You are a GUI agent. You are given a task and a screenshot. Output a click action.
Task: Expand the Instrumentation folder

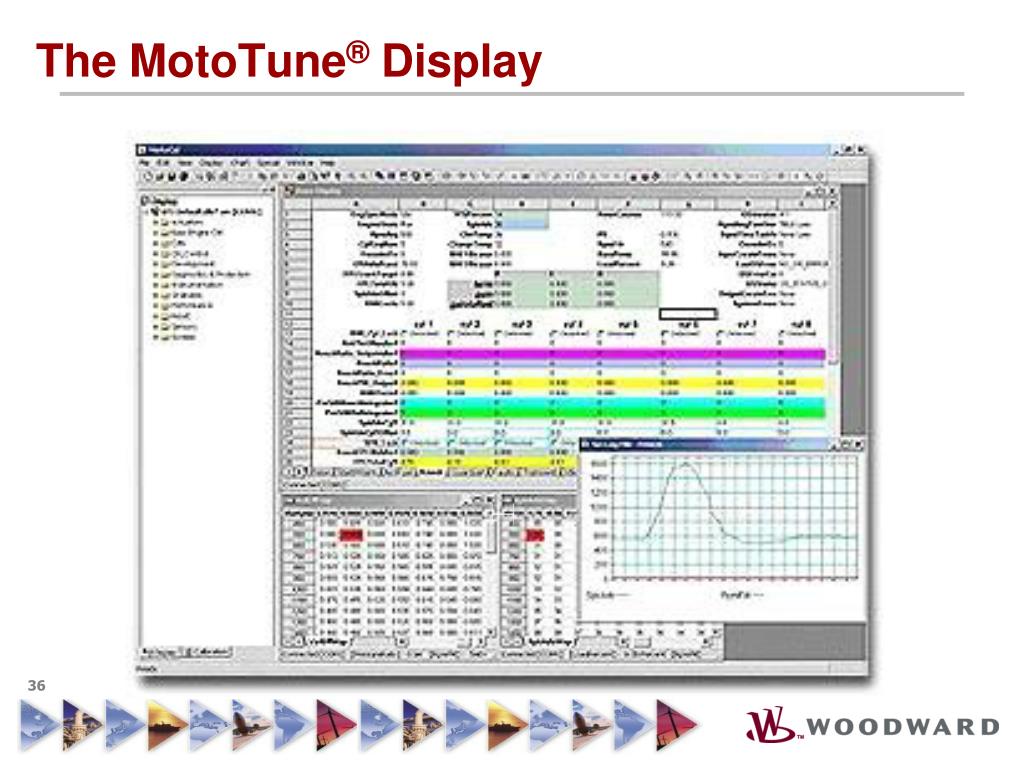pyautogui.click(x=157, y=285)
